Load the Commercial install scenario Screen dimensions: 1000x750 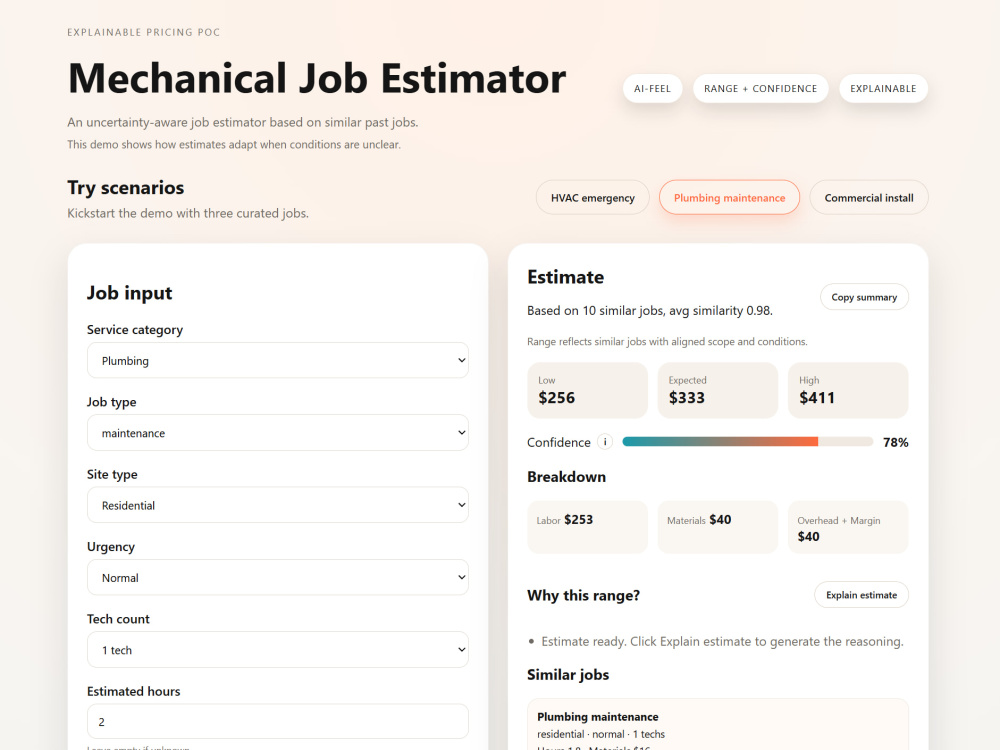click(869, 198)
